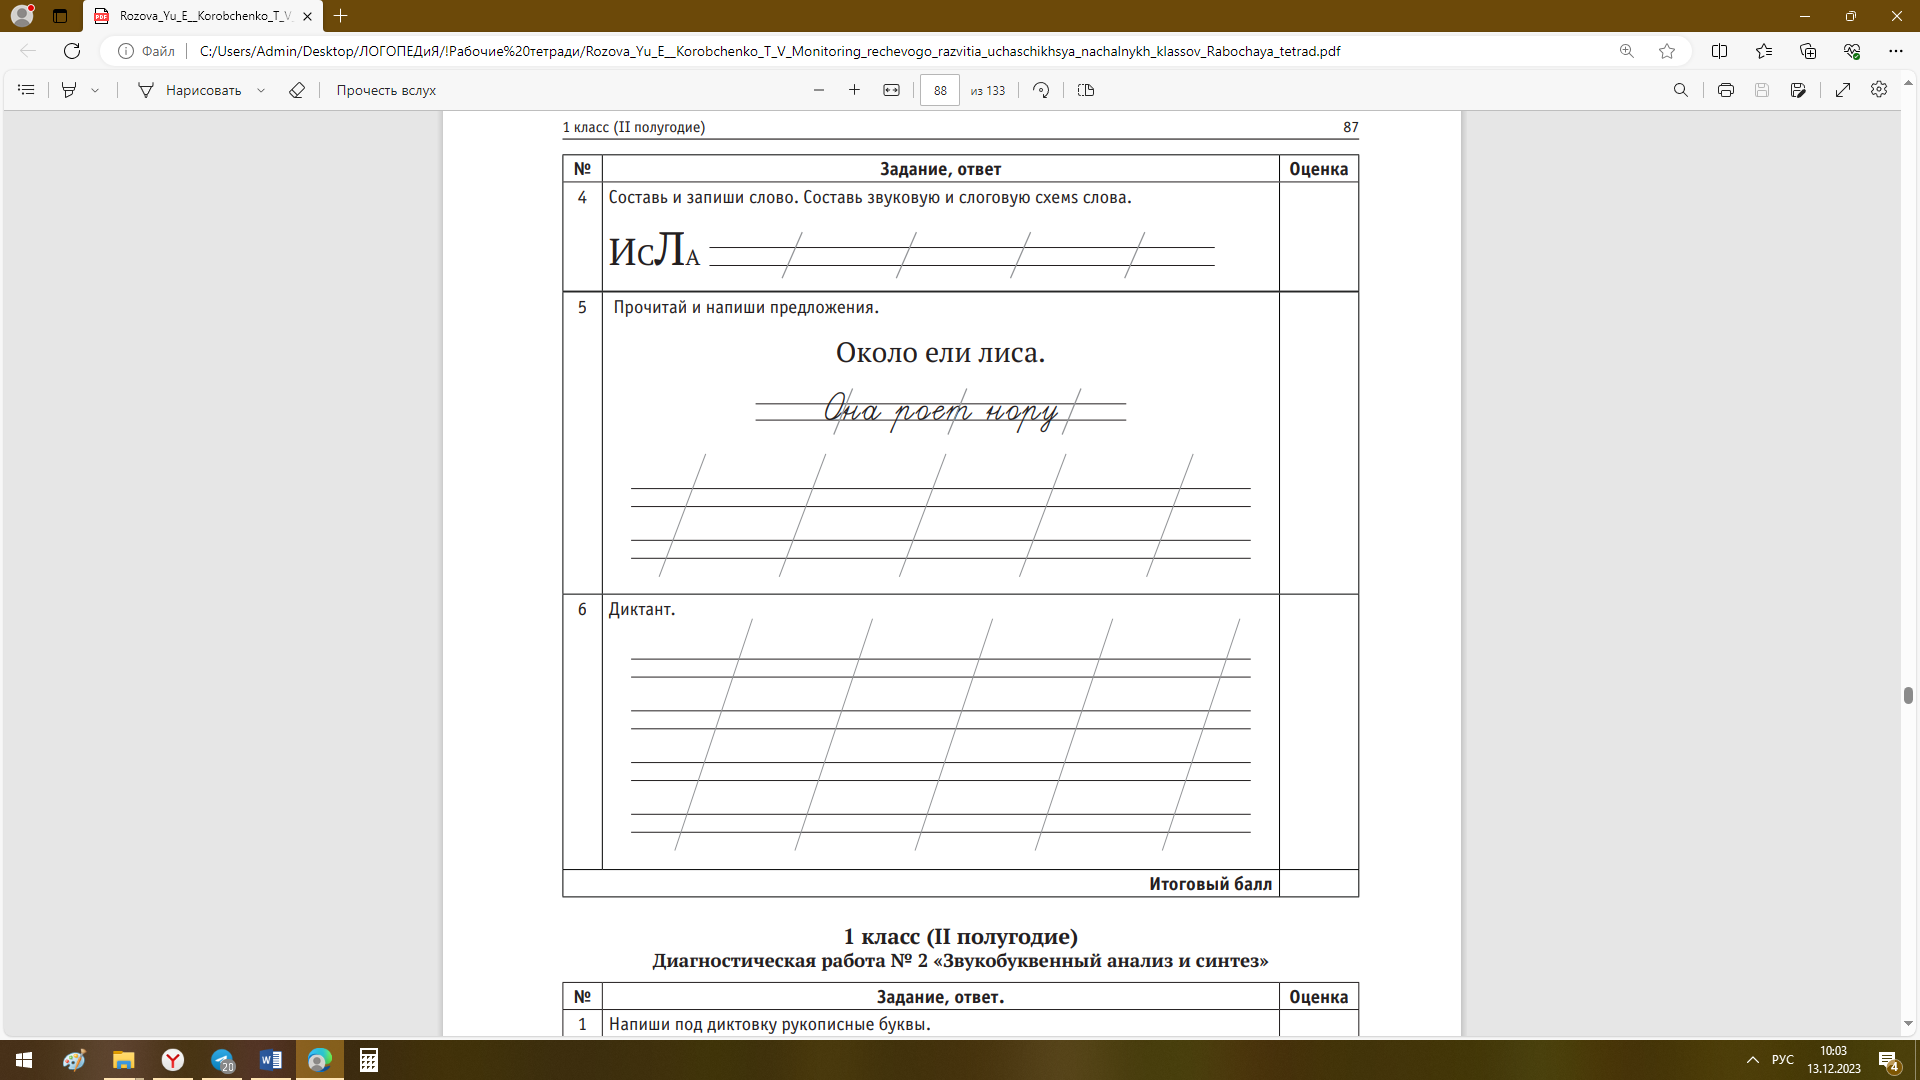Screen dimensions: 1920x1080
Task: Click the Нарисовать draw tool
Action: pyautogui.click(x=190, y=90)
